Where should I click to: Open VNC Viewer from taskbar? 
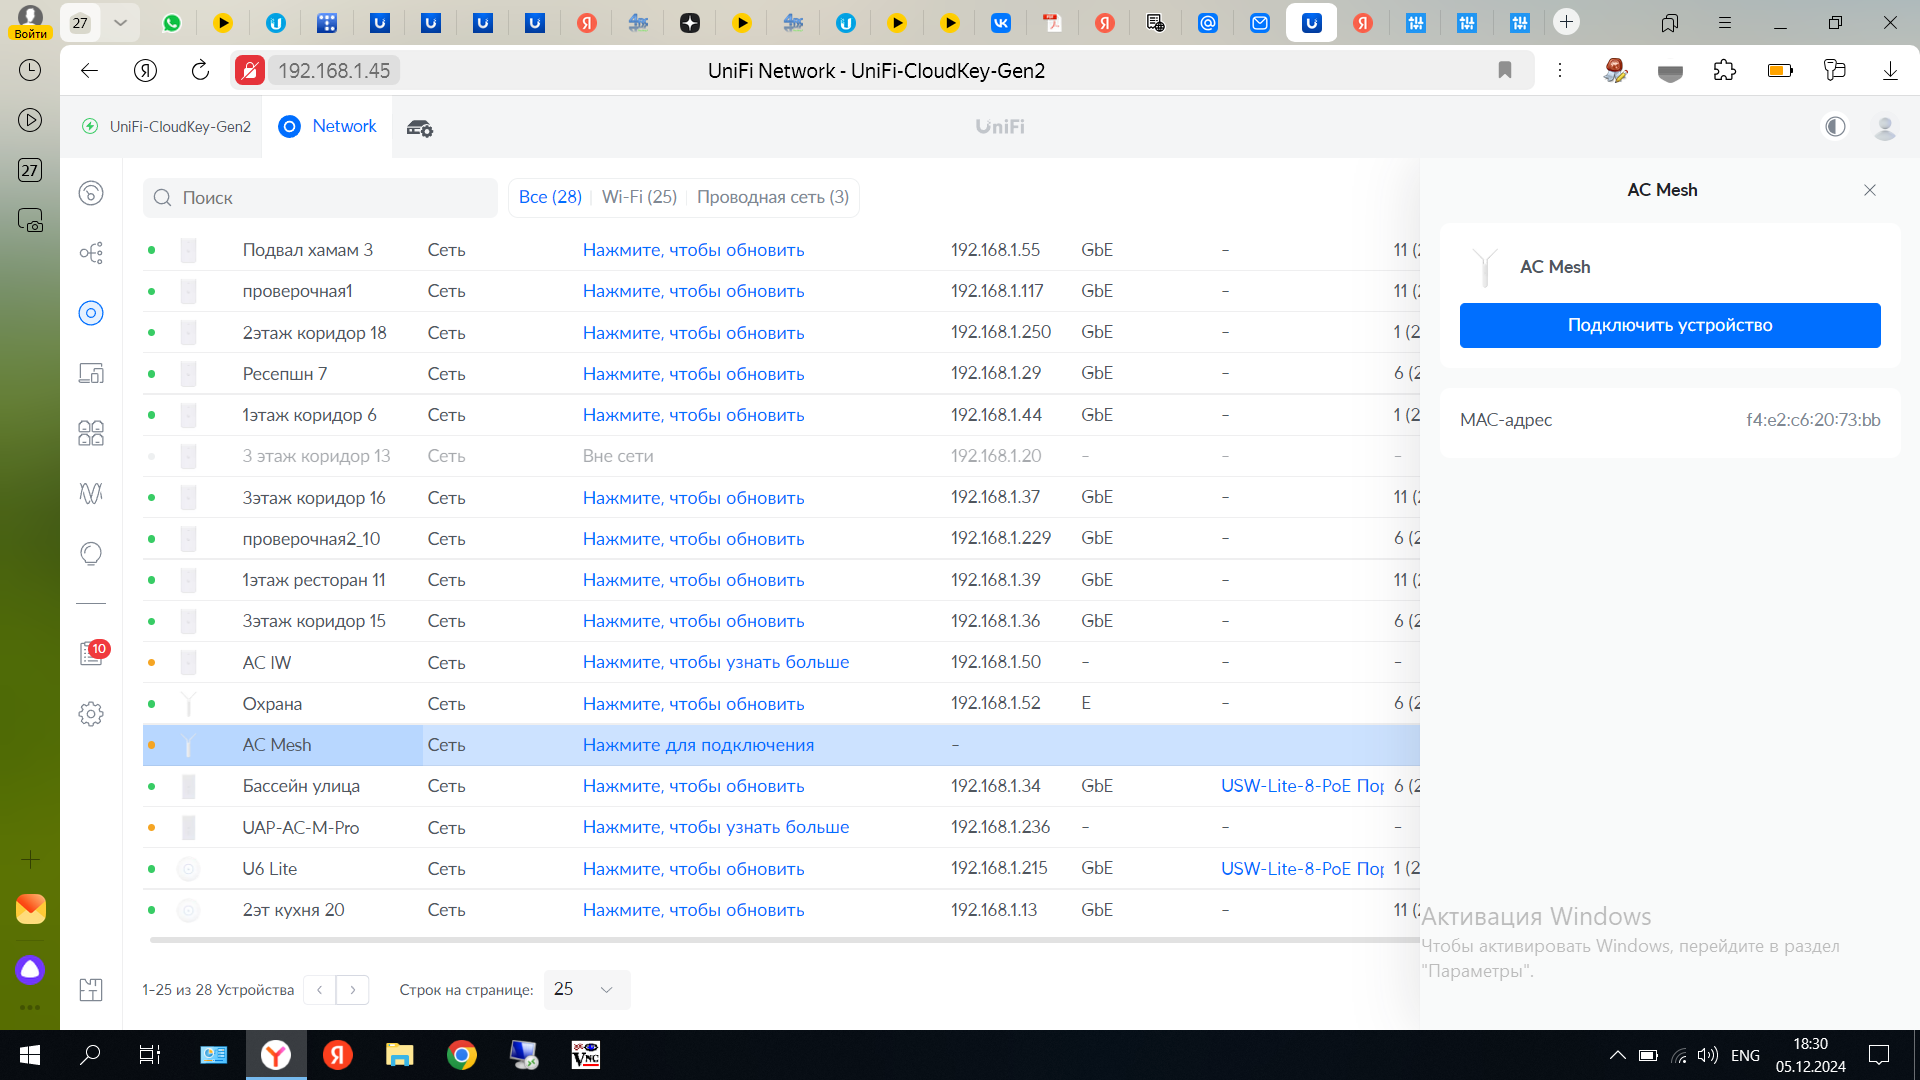click(x=585, y=1055)
